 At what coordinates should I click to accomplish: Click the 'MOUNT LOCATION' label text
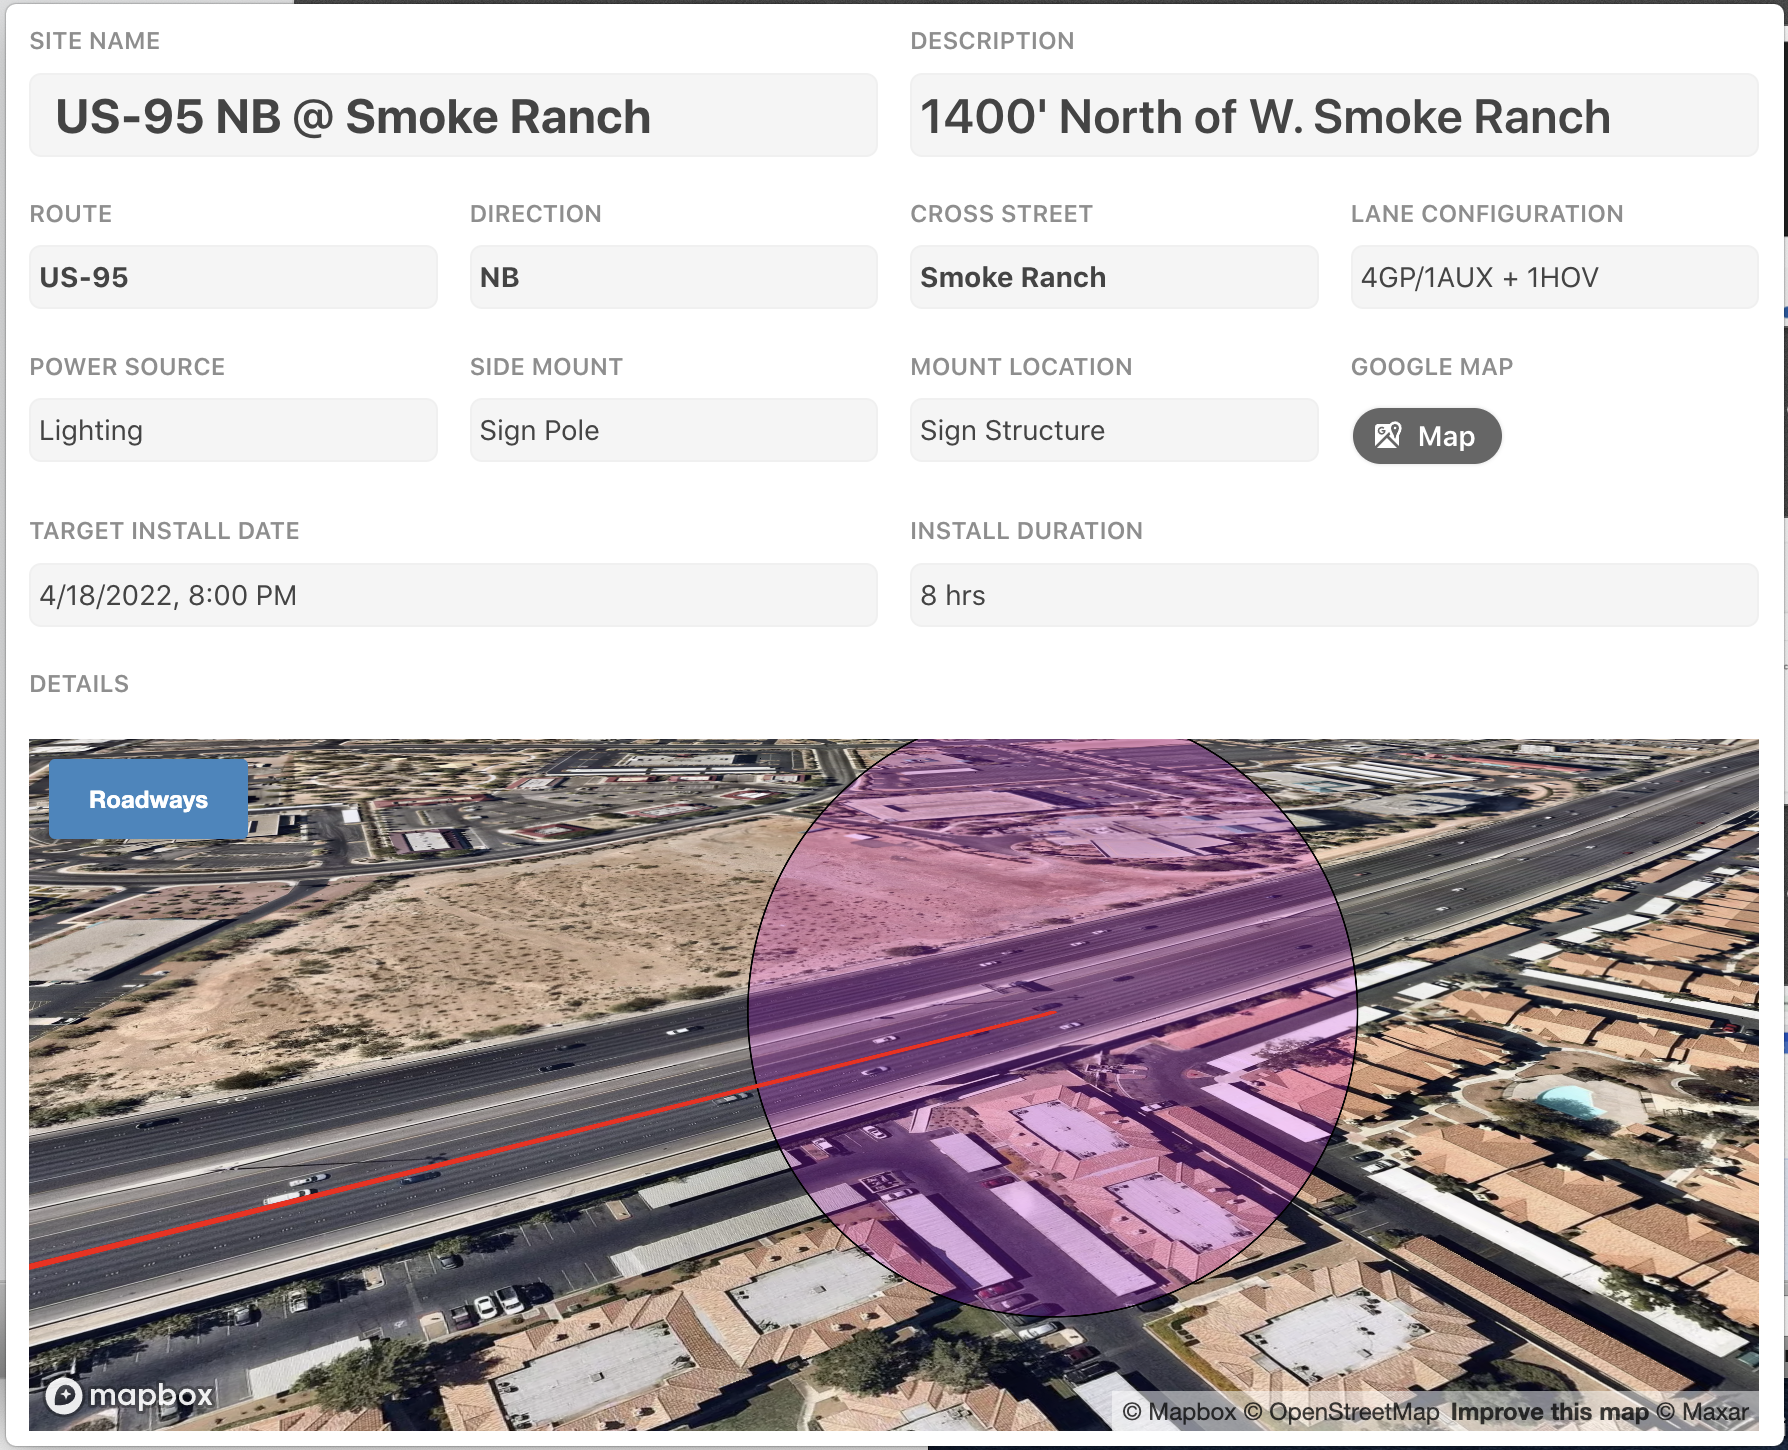pyautogui.click(x=1021, y=367)
